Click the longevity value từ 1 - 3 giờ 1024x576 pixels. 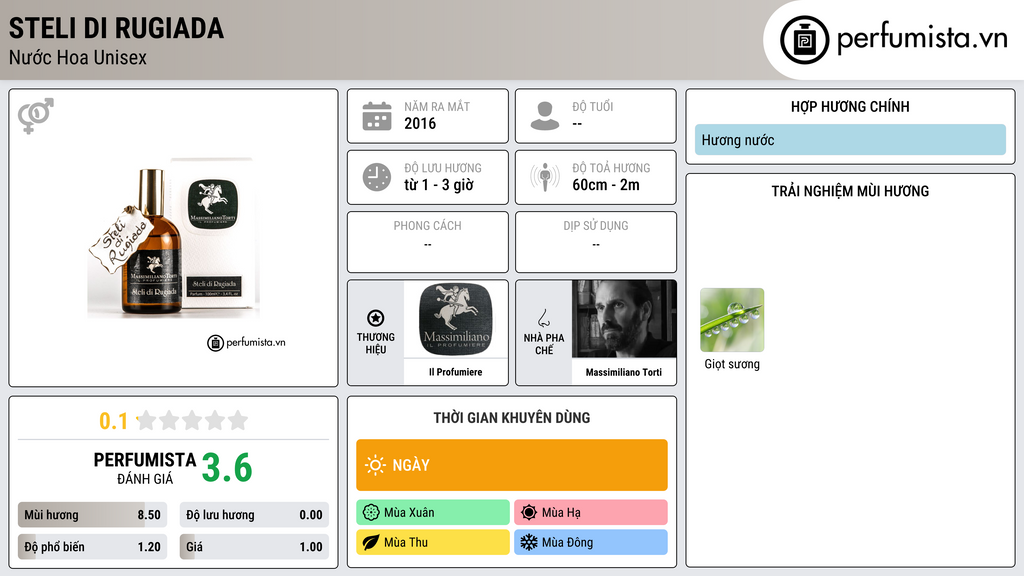tap(439, 185)
